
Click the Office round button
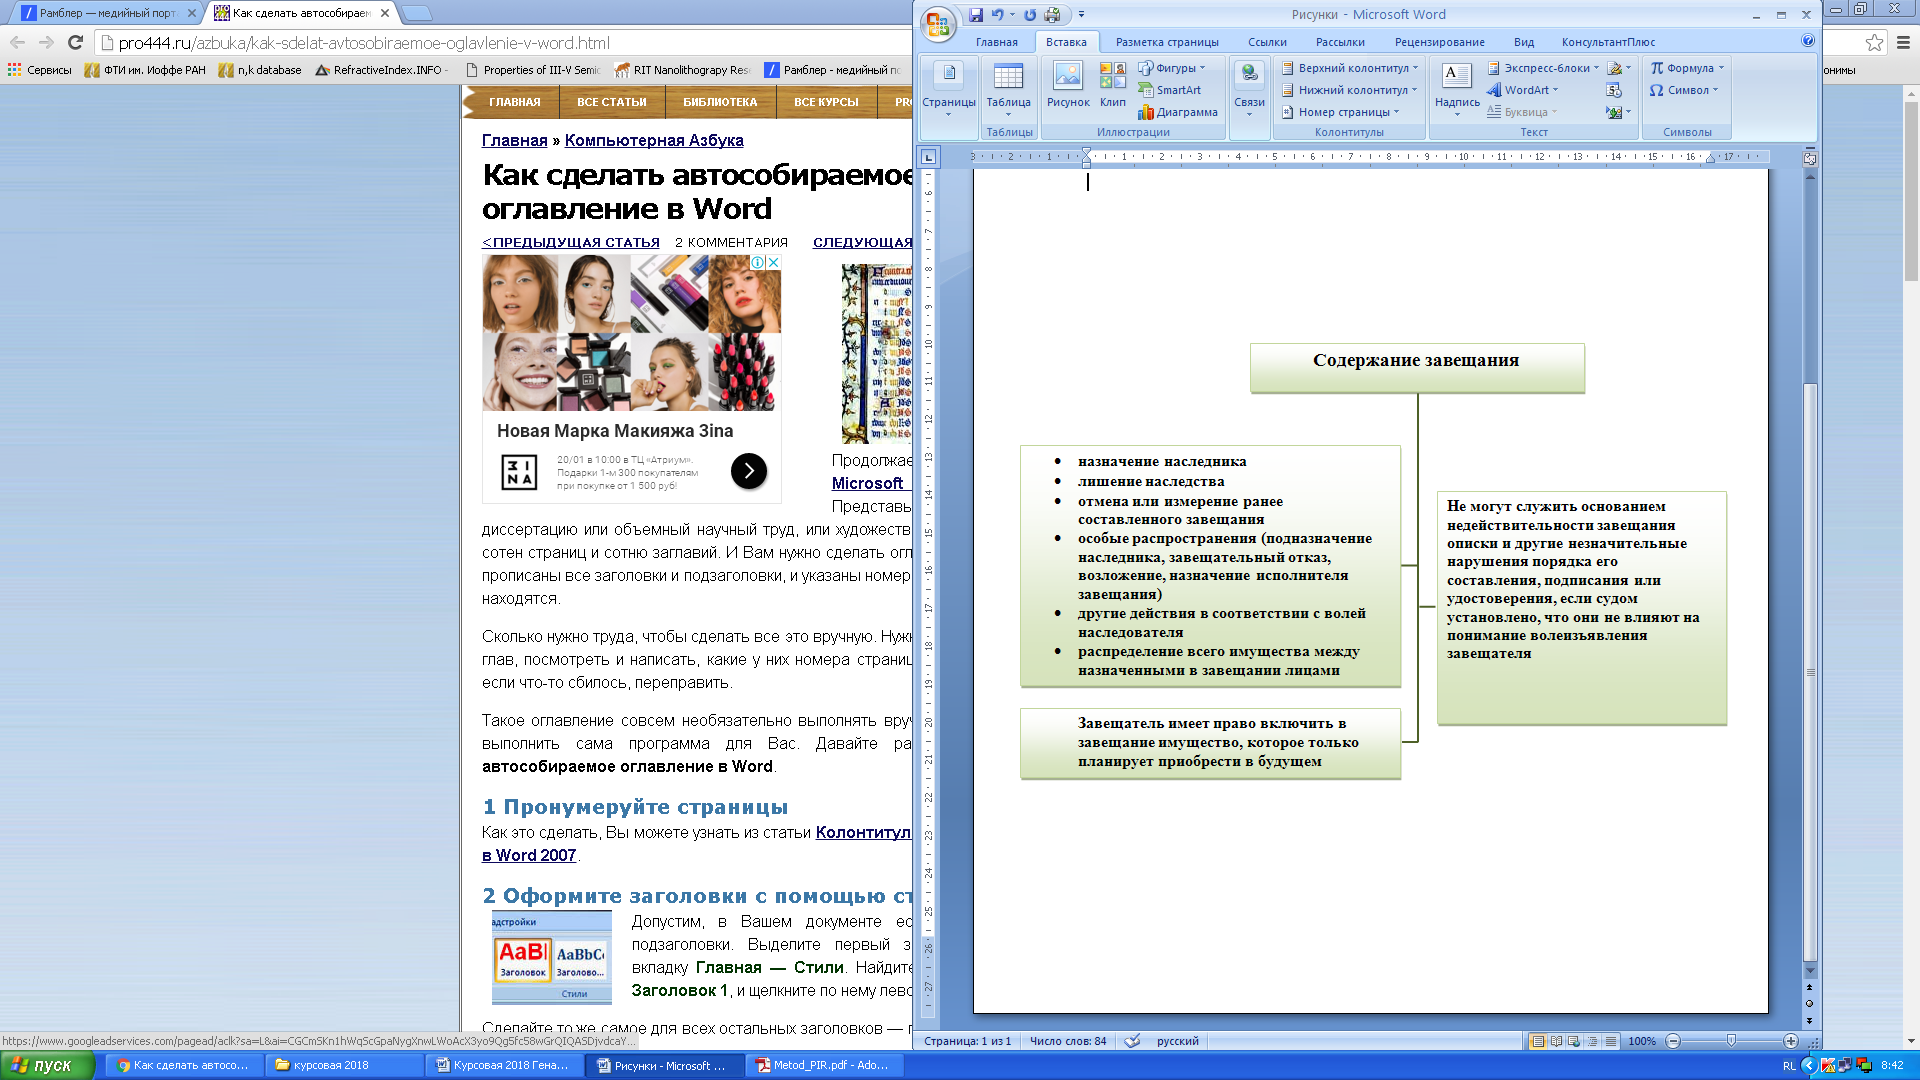[938, 25]
